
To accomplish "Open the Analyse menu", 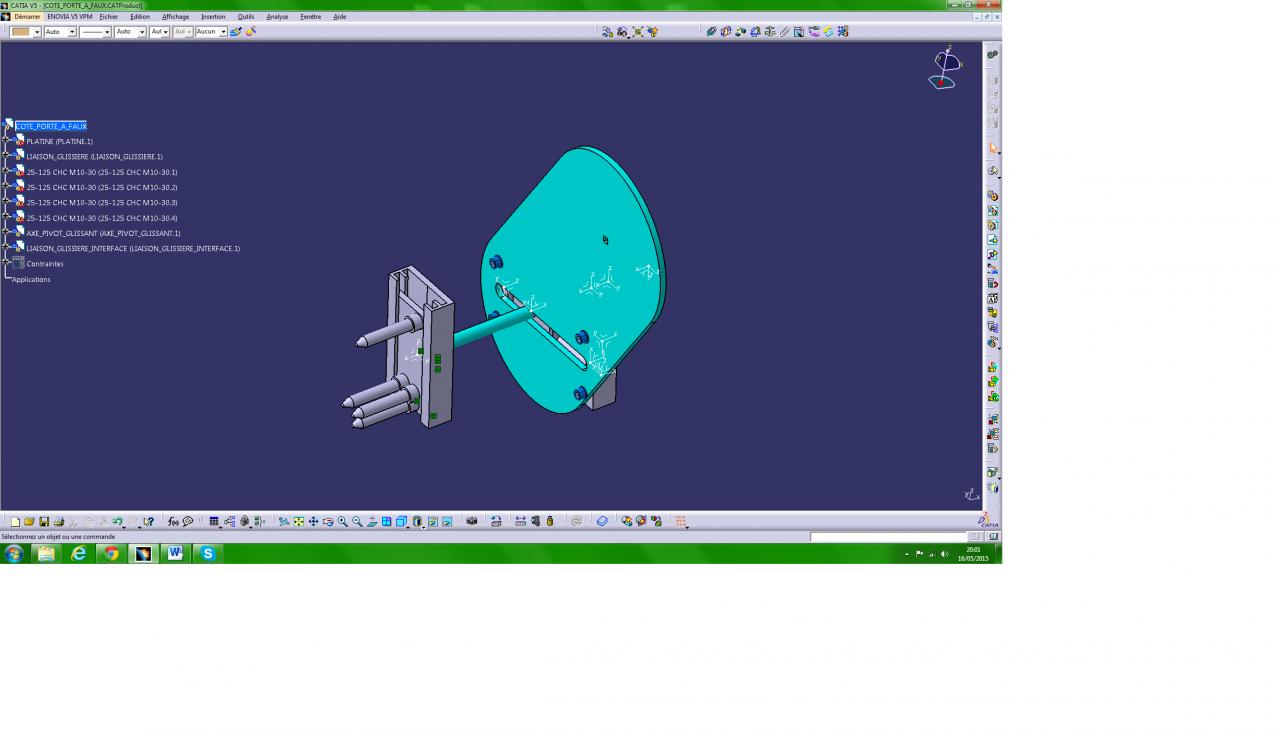I will 277,17.
